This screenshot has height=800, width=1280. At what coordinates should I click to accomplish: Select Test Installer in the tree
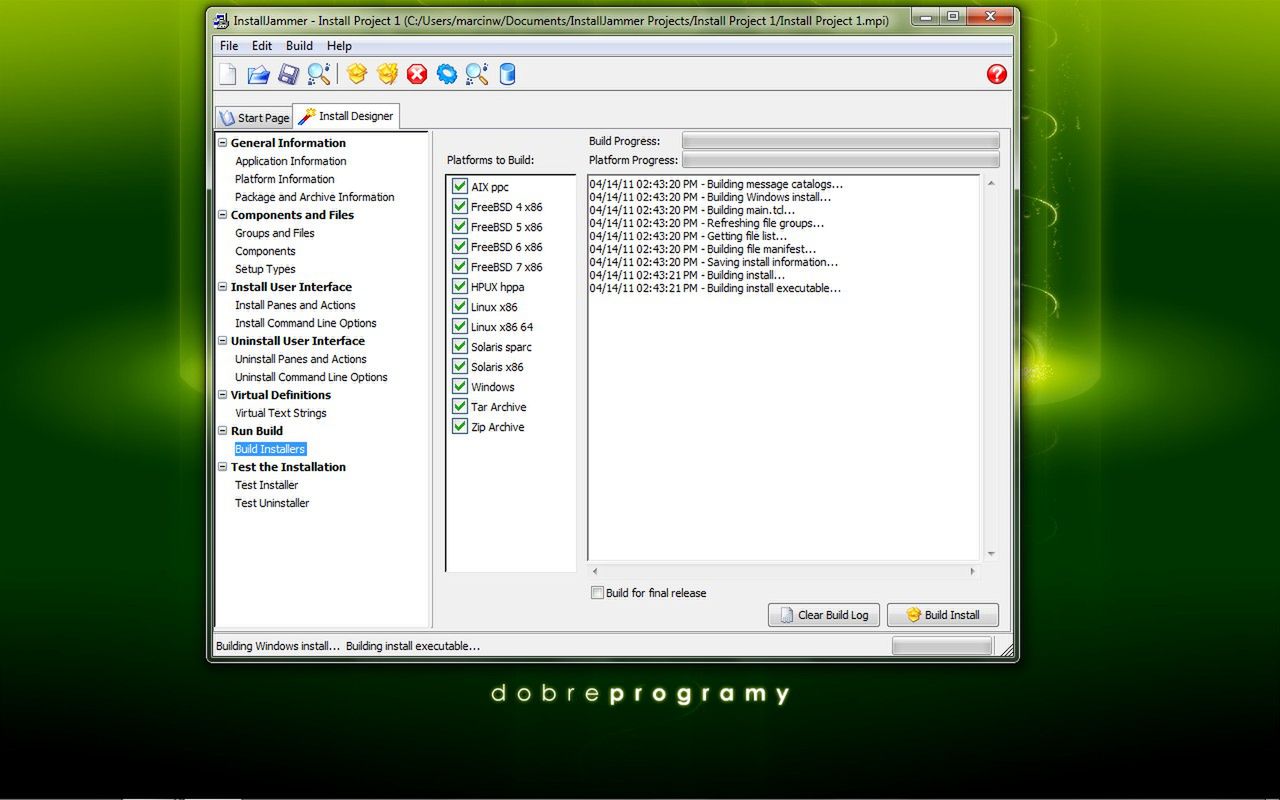(266, 485)
